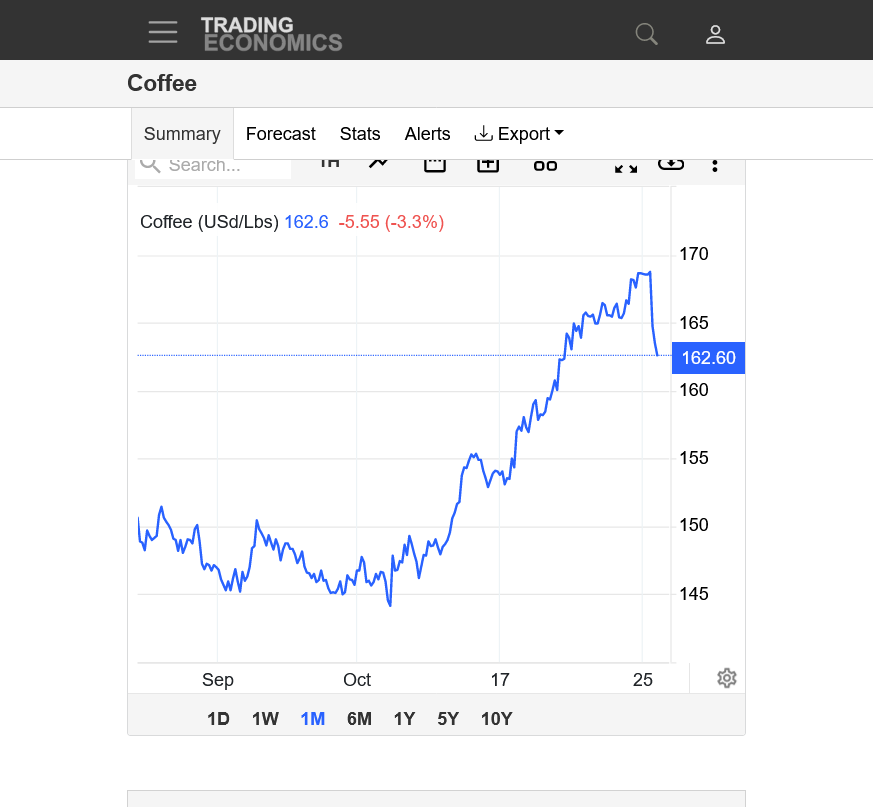The image size is (873, 807).
Task: Click the 145 price axis label
Action: [x=694, y=594]
